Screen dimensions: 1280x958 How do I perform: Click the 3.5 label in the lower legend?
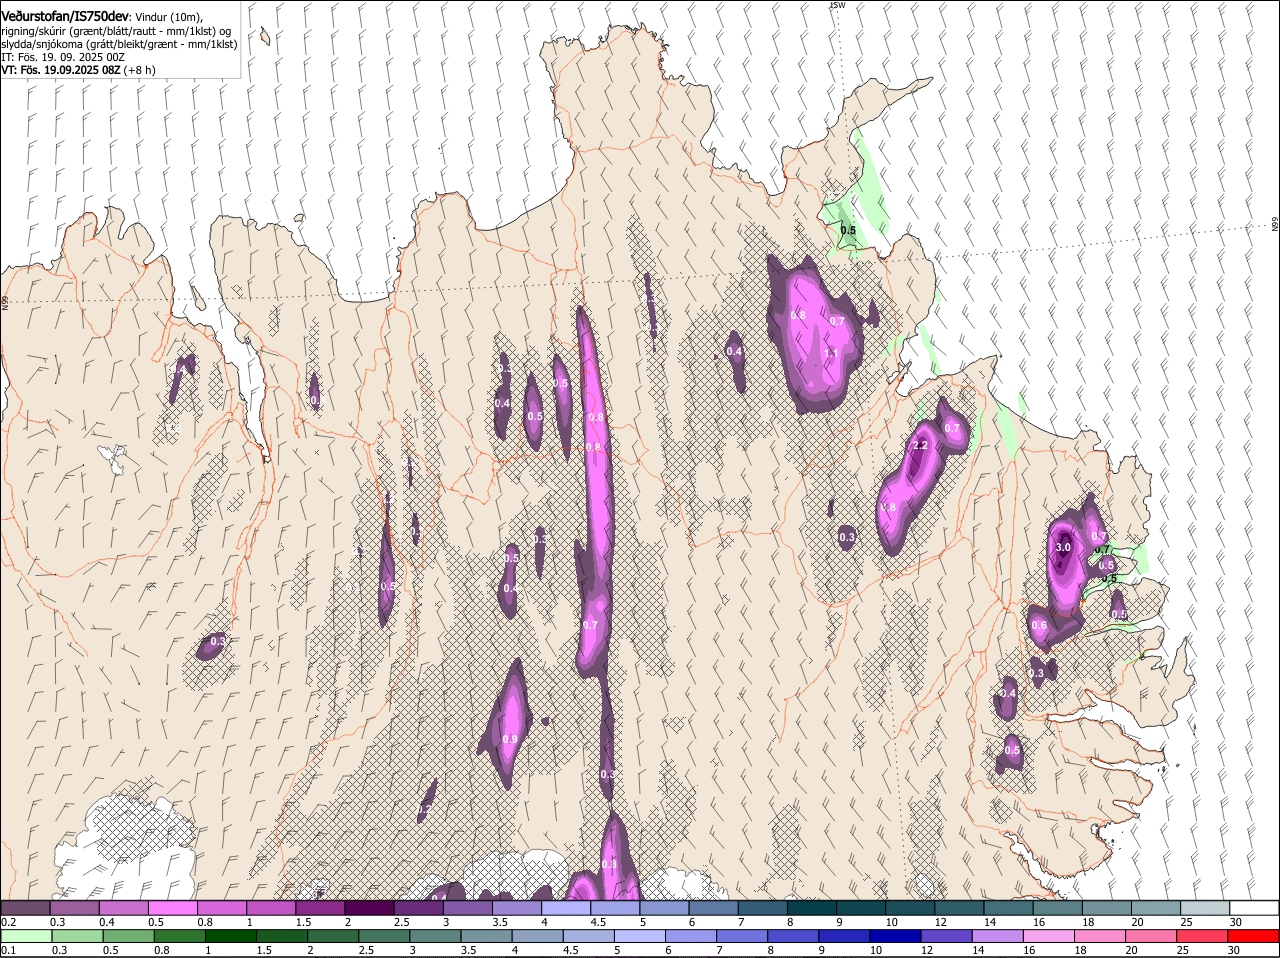(468, 950)
